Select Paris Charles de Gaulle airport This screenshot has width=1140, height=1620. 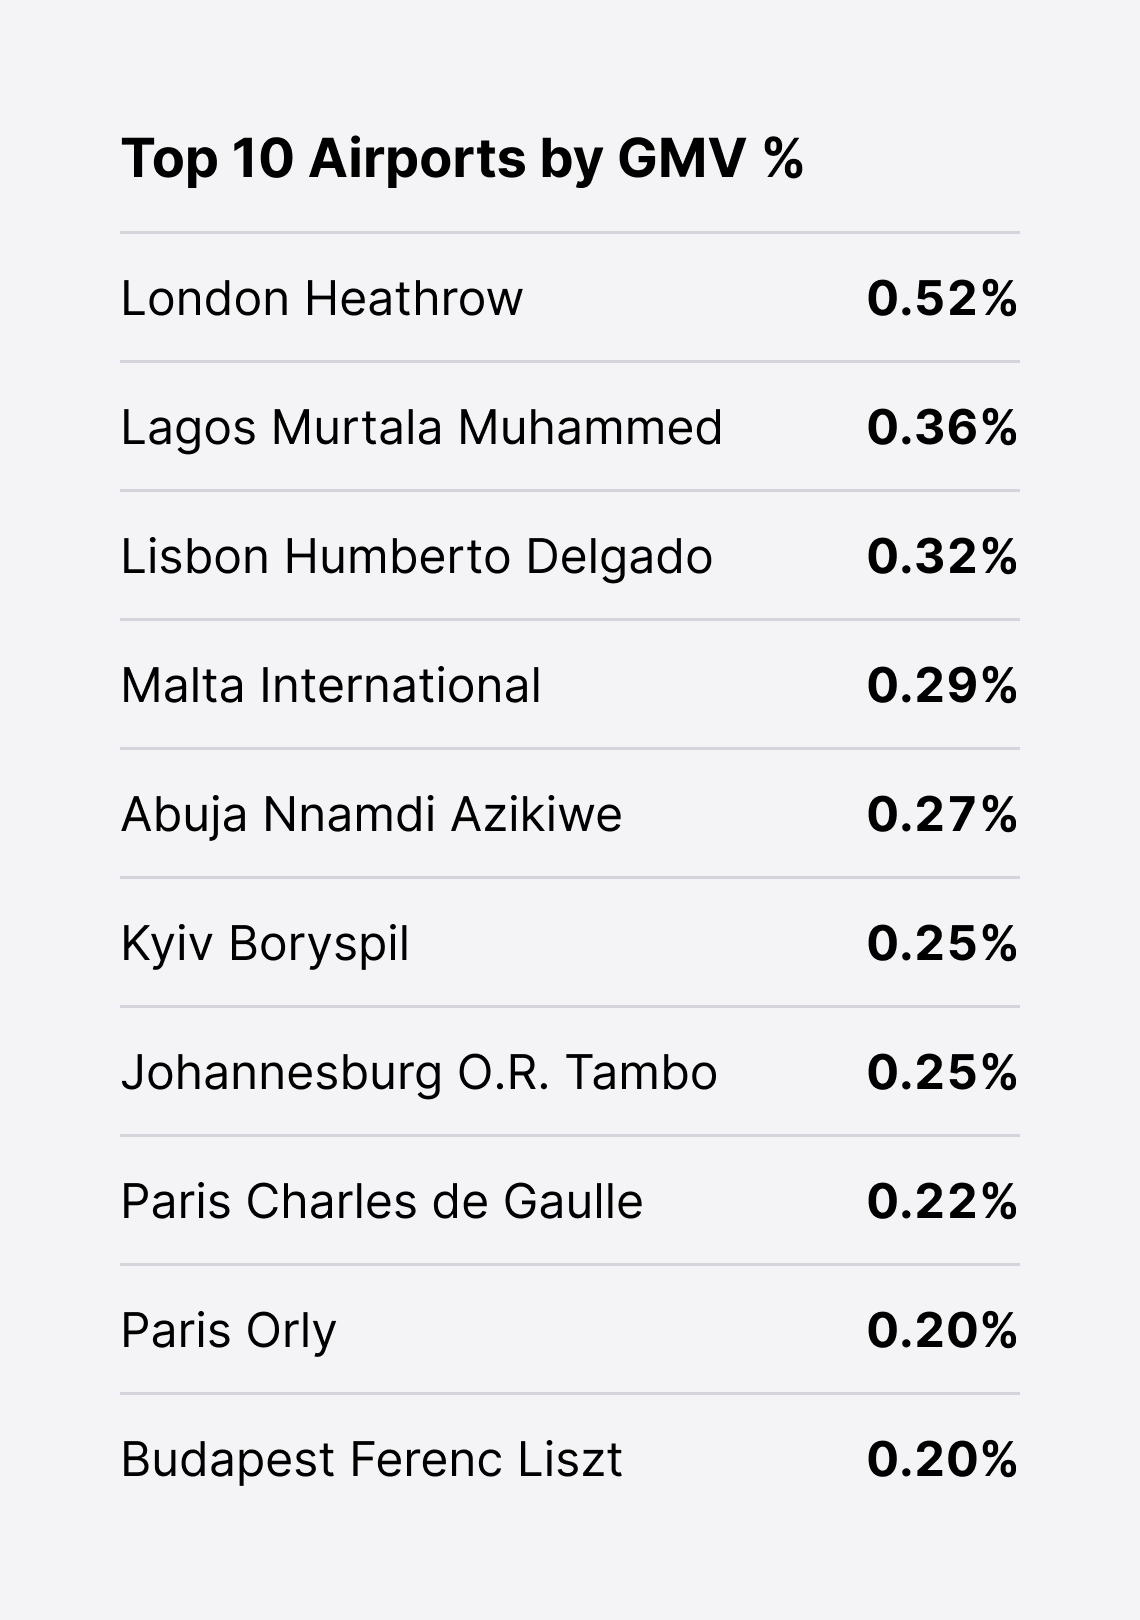382,1201
